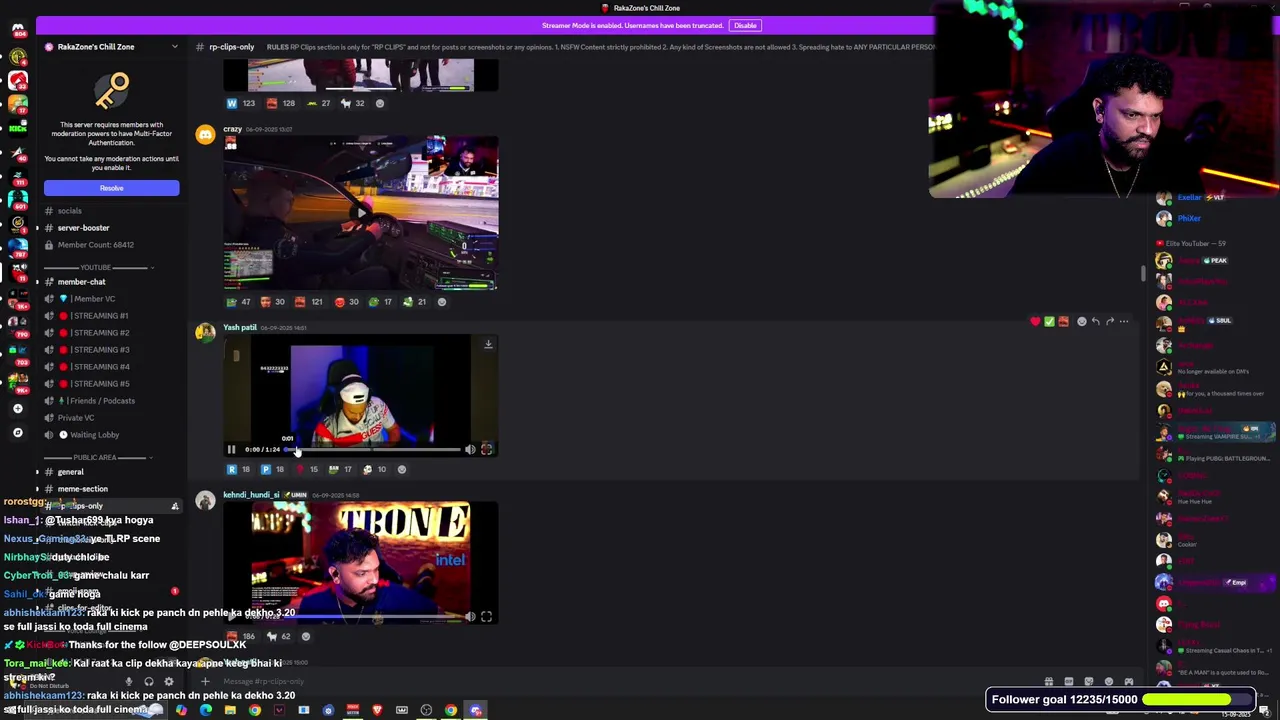This screenshot has height=720, width=1280.
Task: Disable Streamer Mode from top banner
Action: tap(745, 25)
